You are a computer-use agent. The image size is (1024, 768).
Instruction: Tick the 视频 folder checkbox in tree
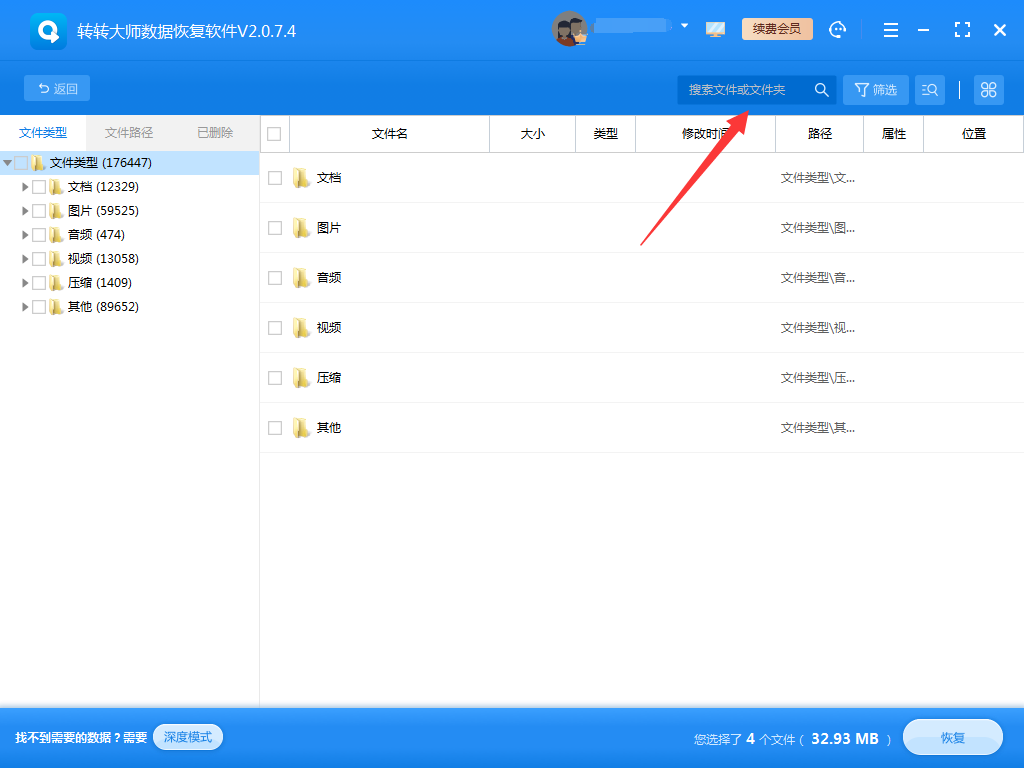tap(40, 258)
